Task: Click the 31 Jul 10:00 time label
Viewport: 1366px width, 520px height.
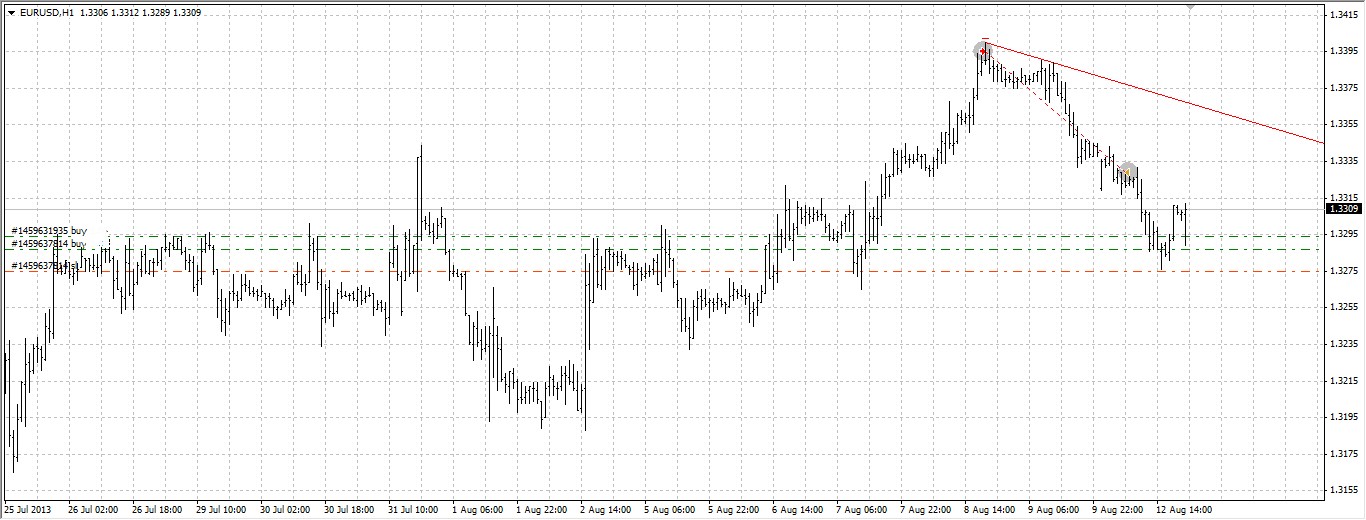Action: (x=413, y=509)
